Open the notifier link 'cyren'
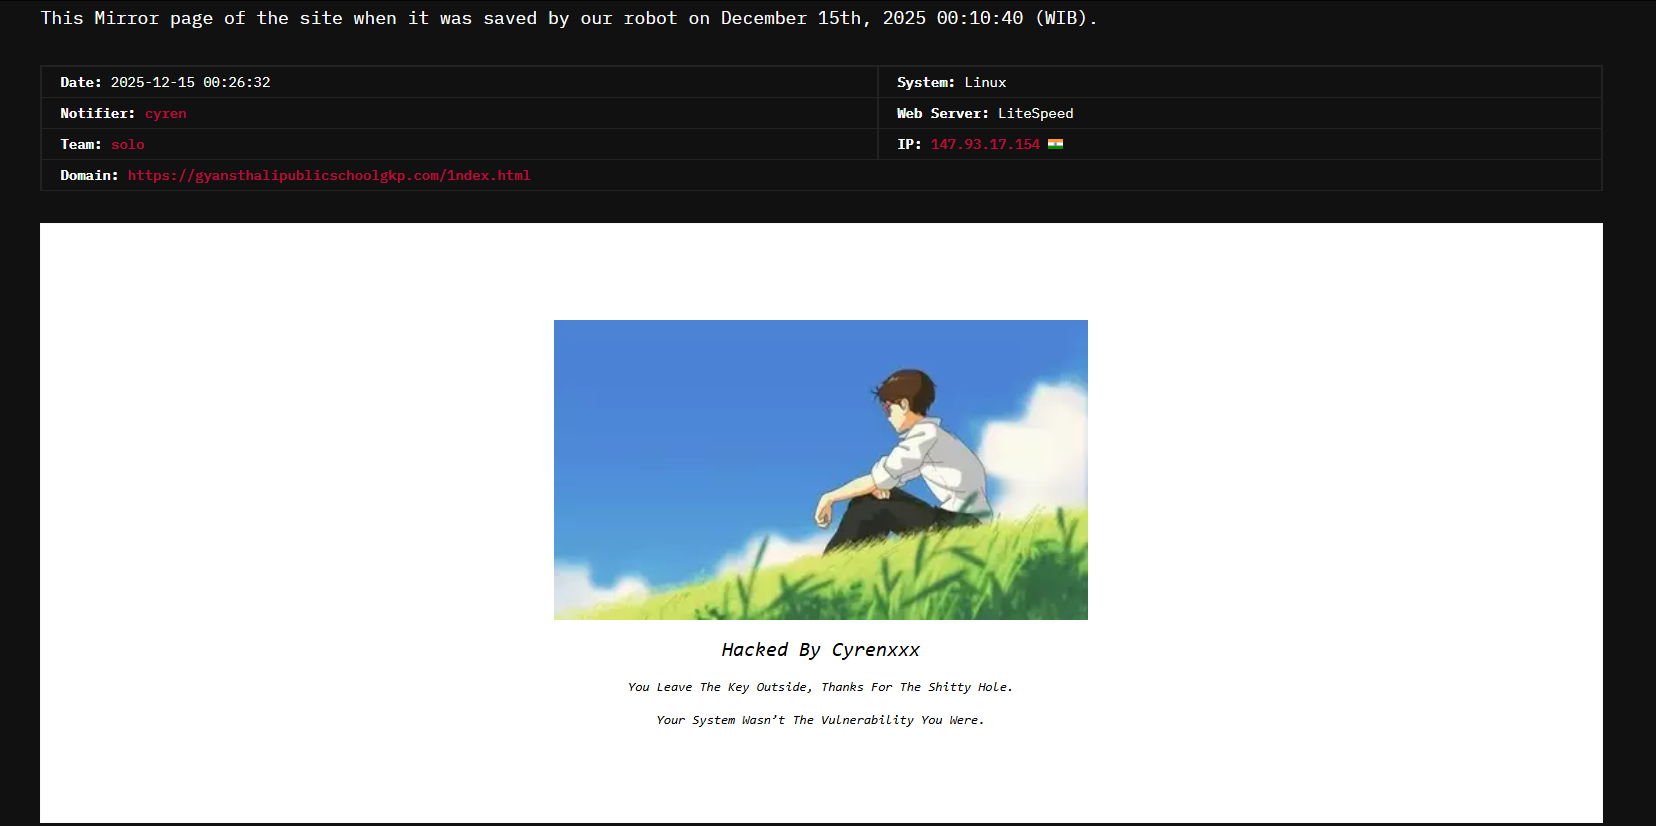 [165, 114]
